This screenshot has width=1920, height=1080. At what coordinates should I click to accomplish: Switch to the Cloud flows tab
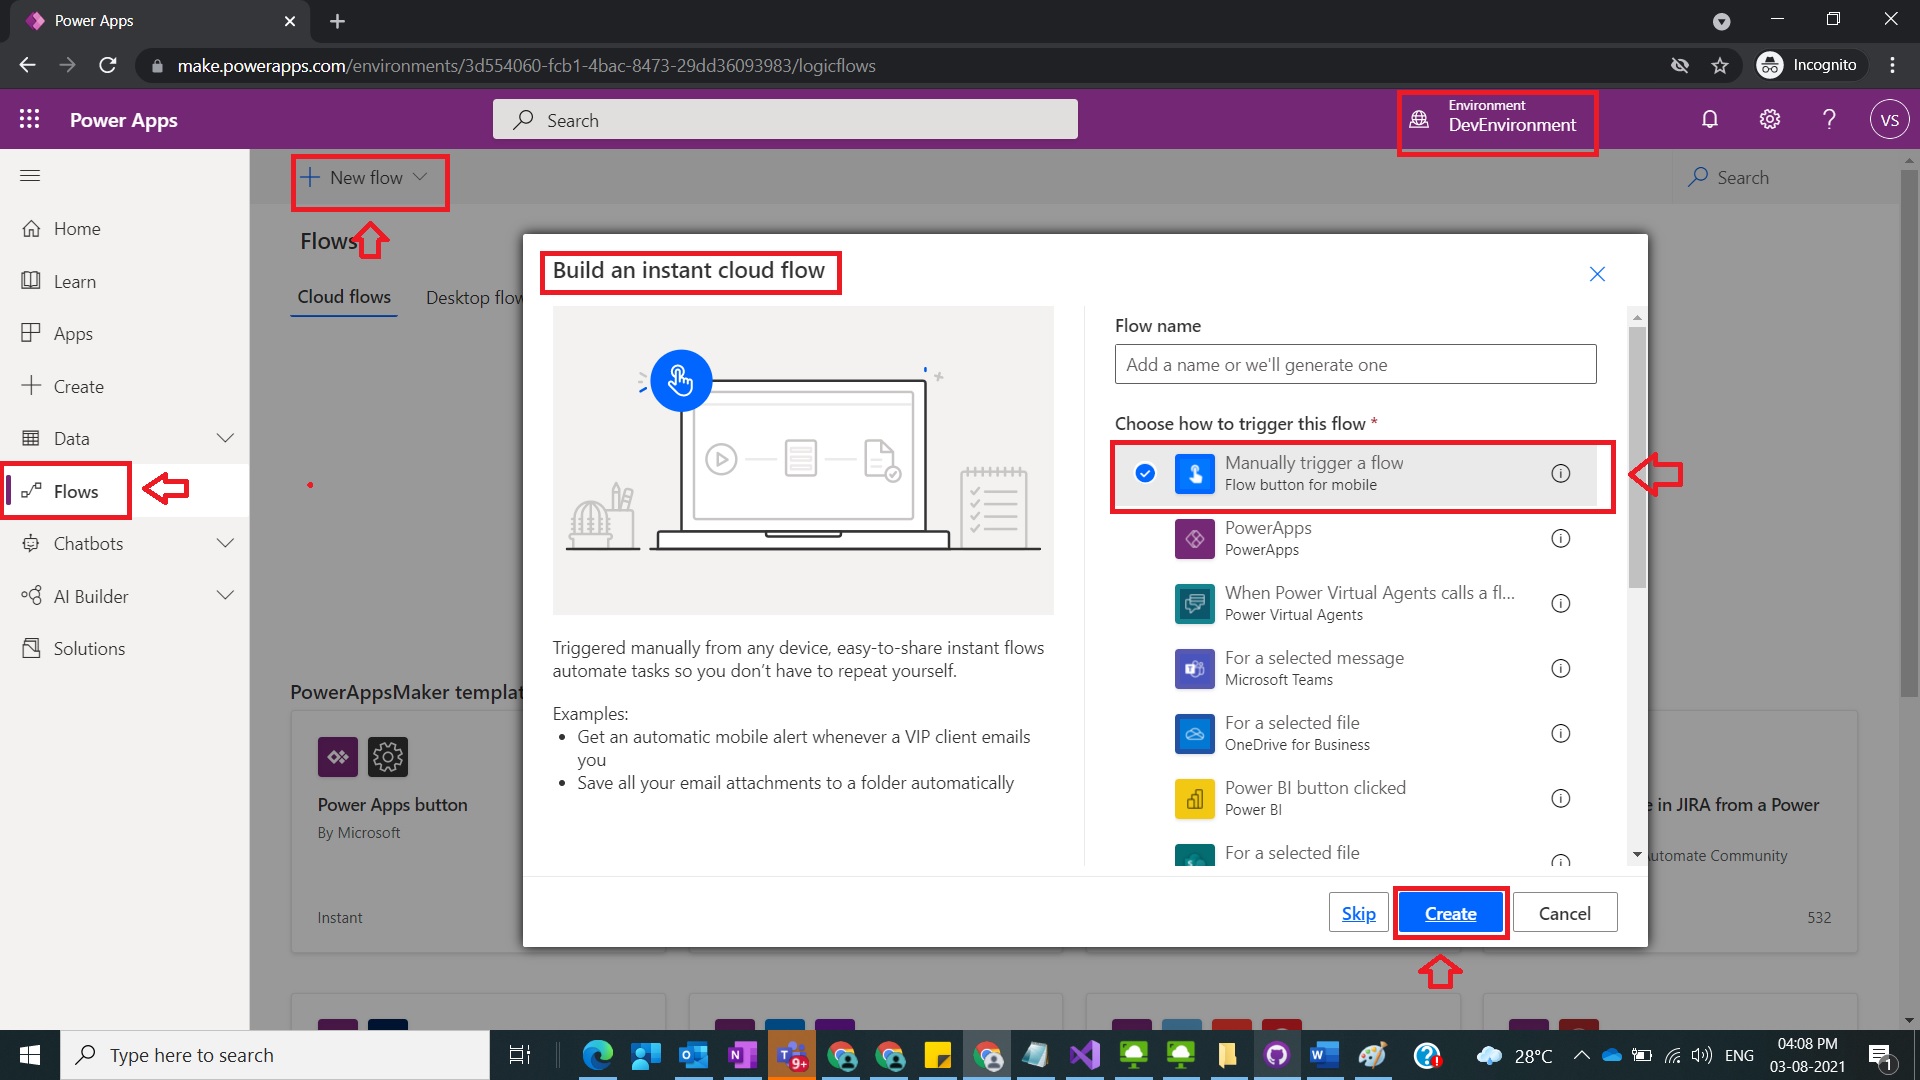click(x=344, y=297)
